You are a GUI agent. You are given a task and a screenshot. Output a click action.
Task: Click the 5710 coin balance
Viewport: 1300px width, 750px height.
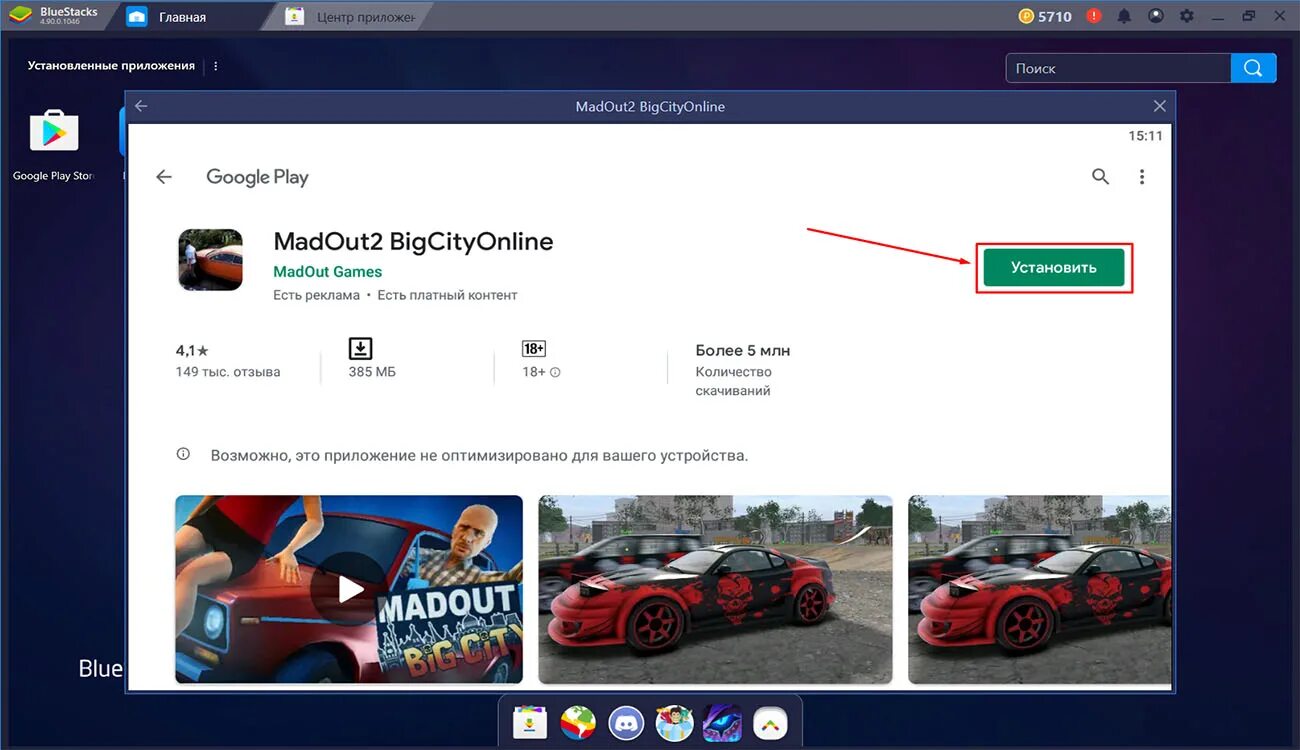pyautogui.click(x=1045, y=16)
